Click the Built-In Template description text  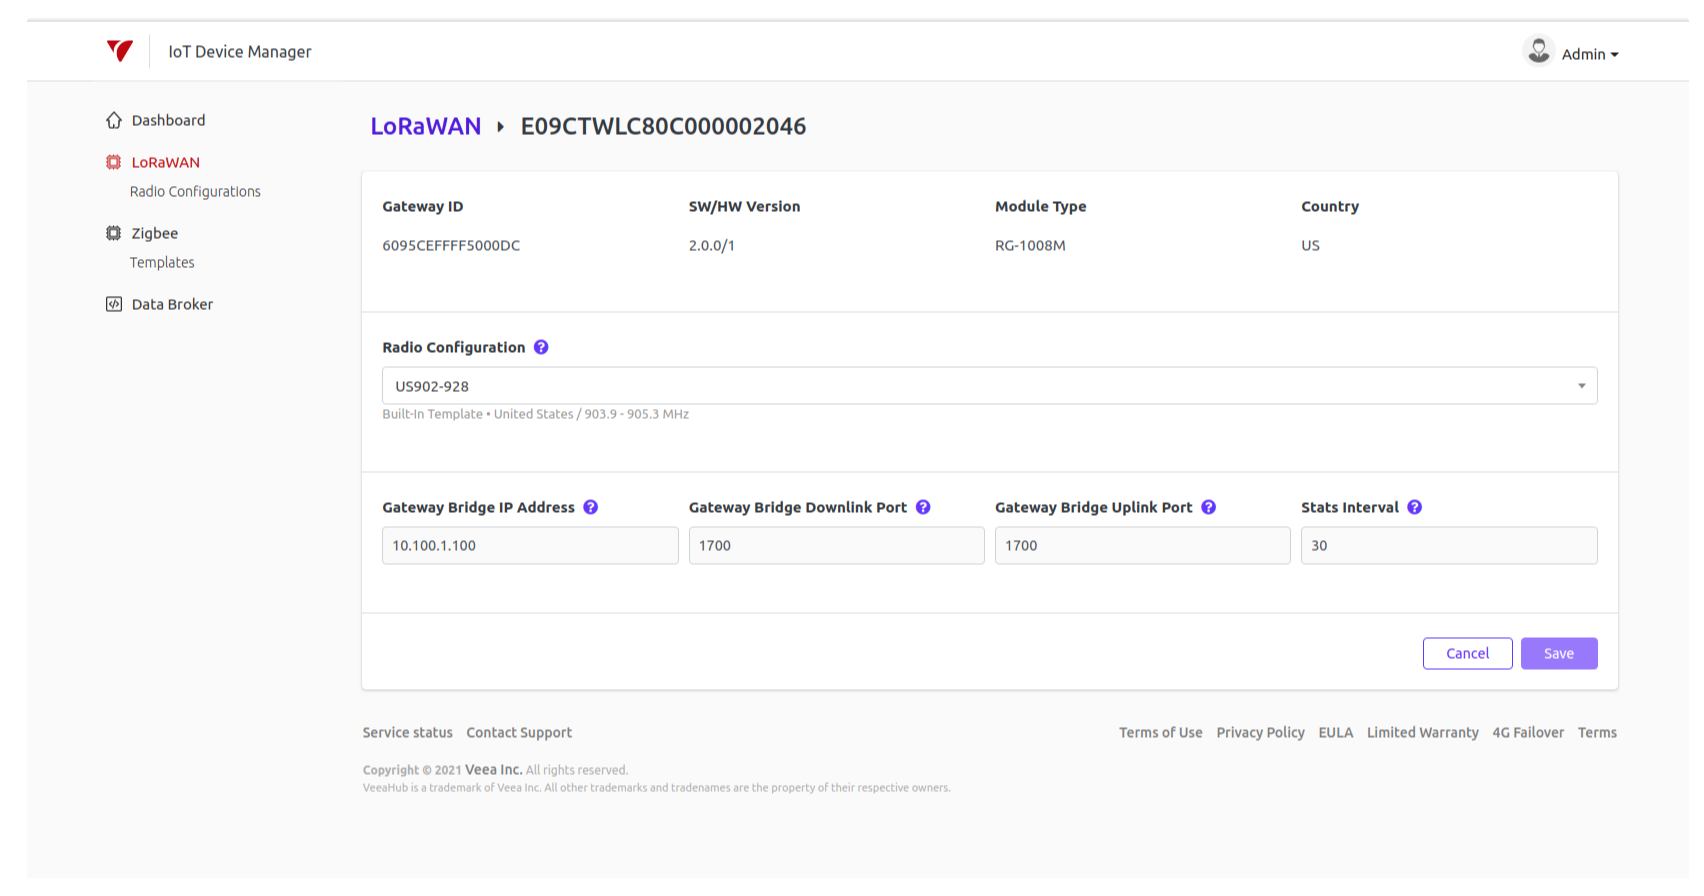coord(535,414)
